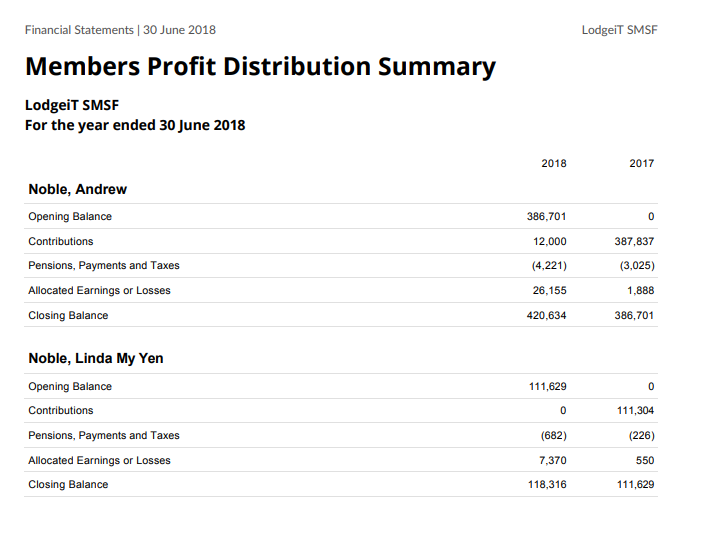Click Andrew's 2018 contributions value 12,000
This screenshot has height=542, width=719.
coord(549,241)
